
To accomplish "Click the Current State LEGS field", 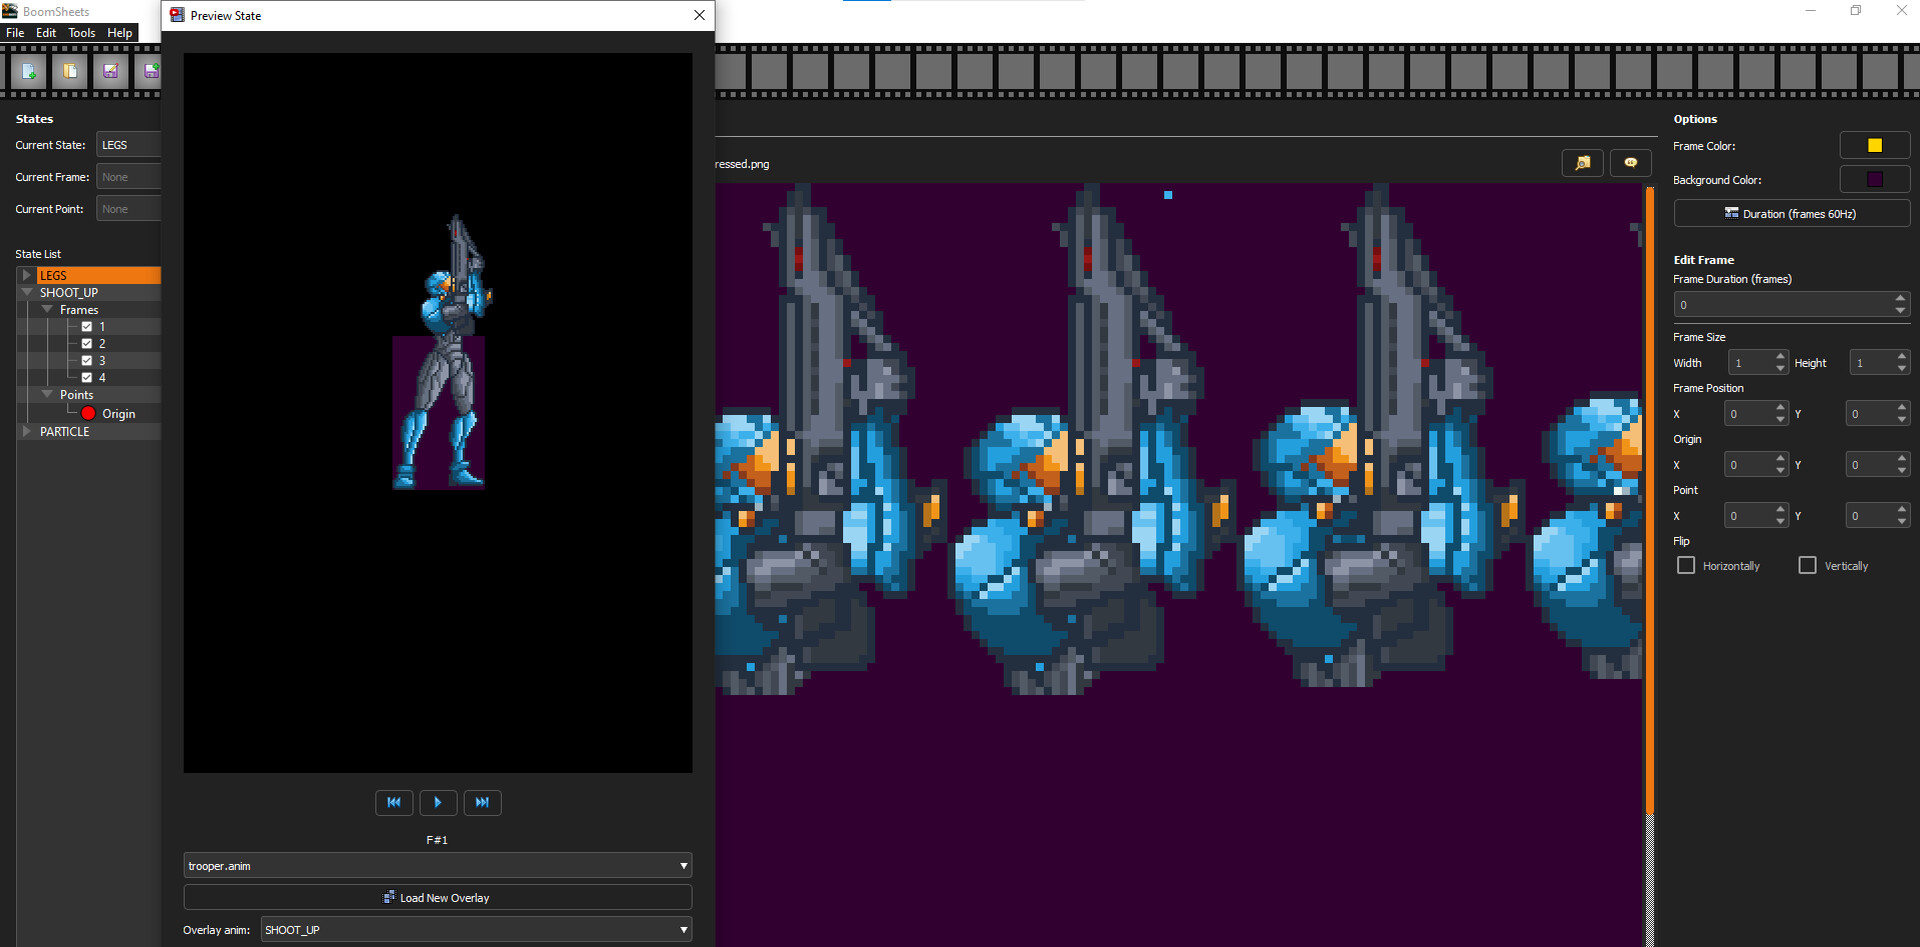I will (129, 145).
